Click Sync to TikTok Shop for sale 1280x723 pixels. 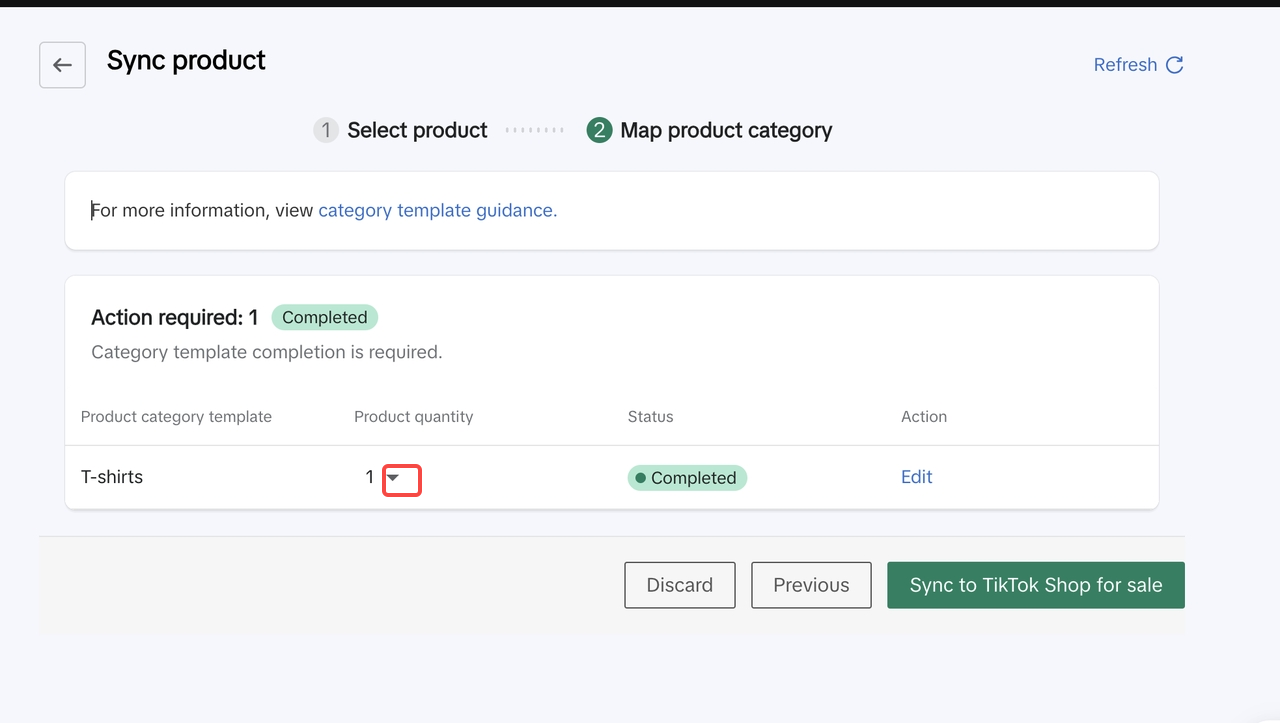pos(1035,585)
